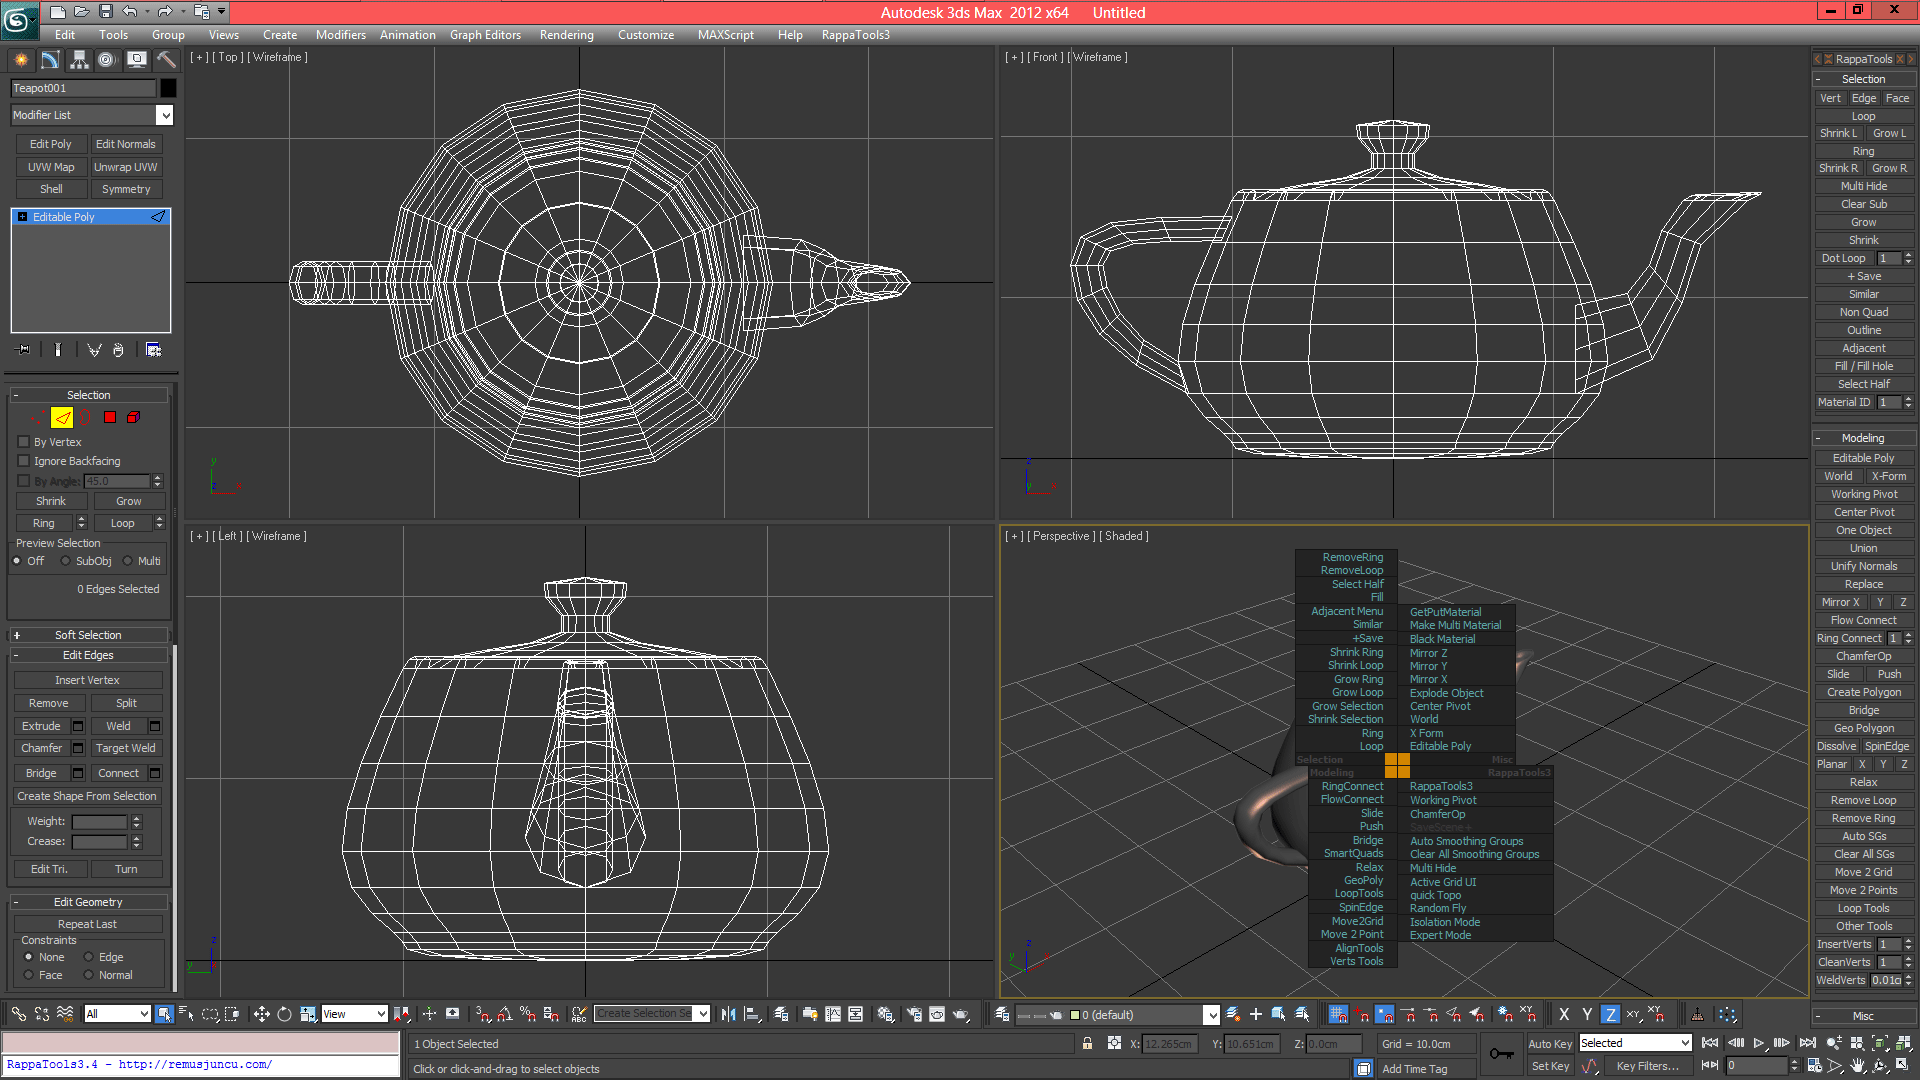Select the Select and Move tool
Screen dimensions: 1920x1080
tap(262, 1014)
